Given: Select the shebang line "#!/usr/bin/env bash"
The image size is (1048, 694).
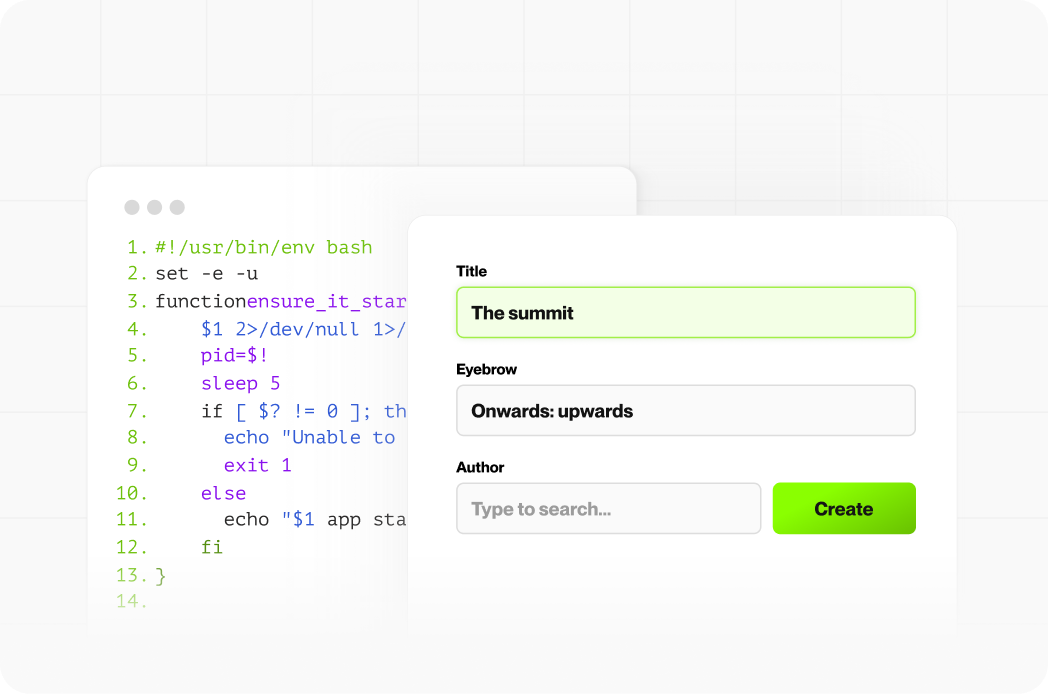Looking at the screenshot, I should pyautogui.click(x=263, y=247).
